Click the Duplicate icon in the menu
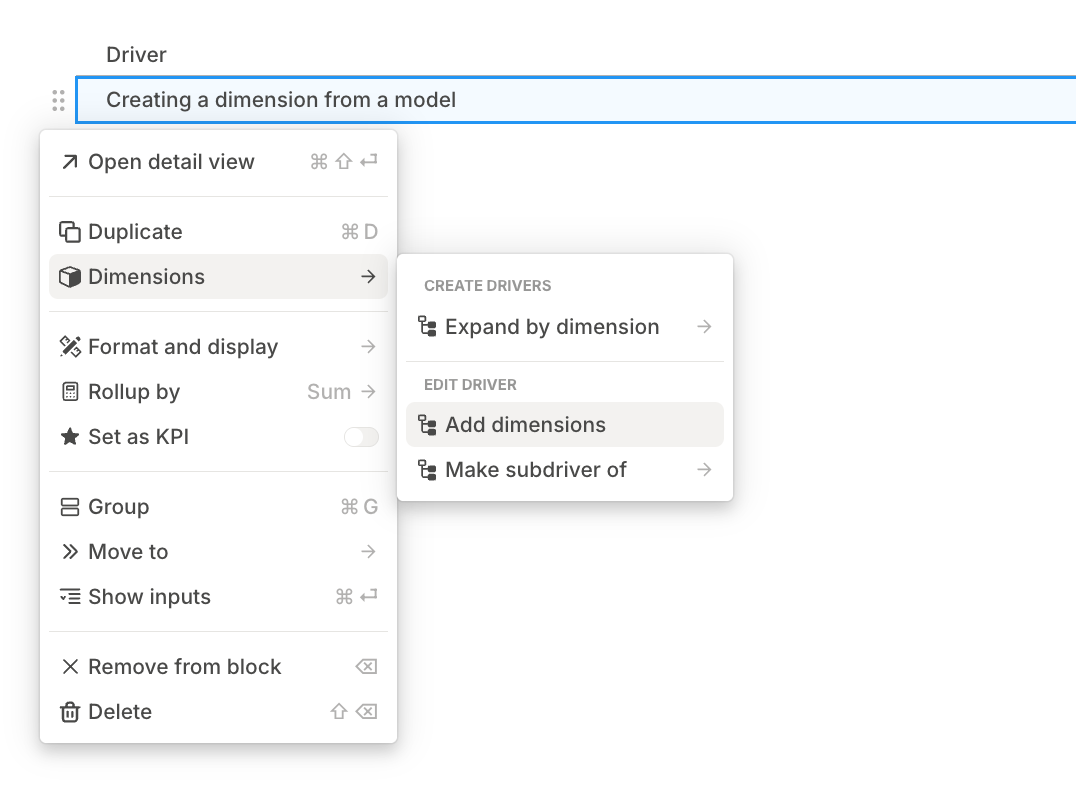1076x786 pixels. (69, 231)
